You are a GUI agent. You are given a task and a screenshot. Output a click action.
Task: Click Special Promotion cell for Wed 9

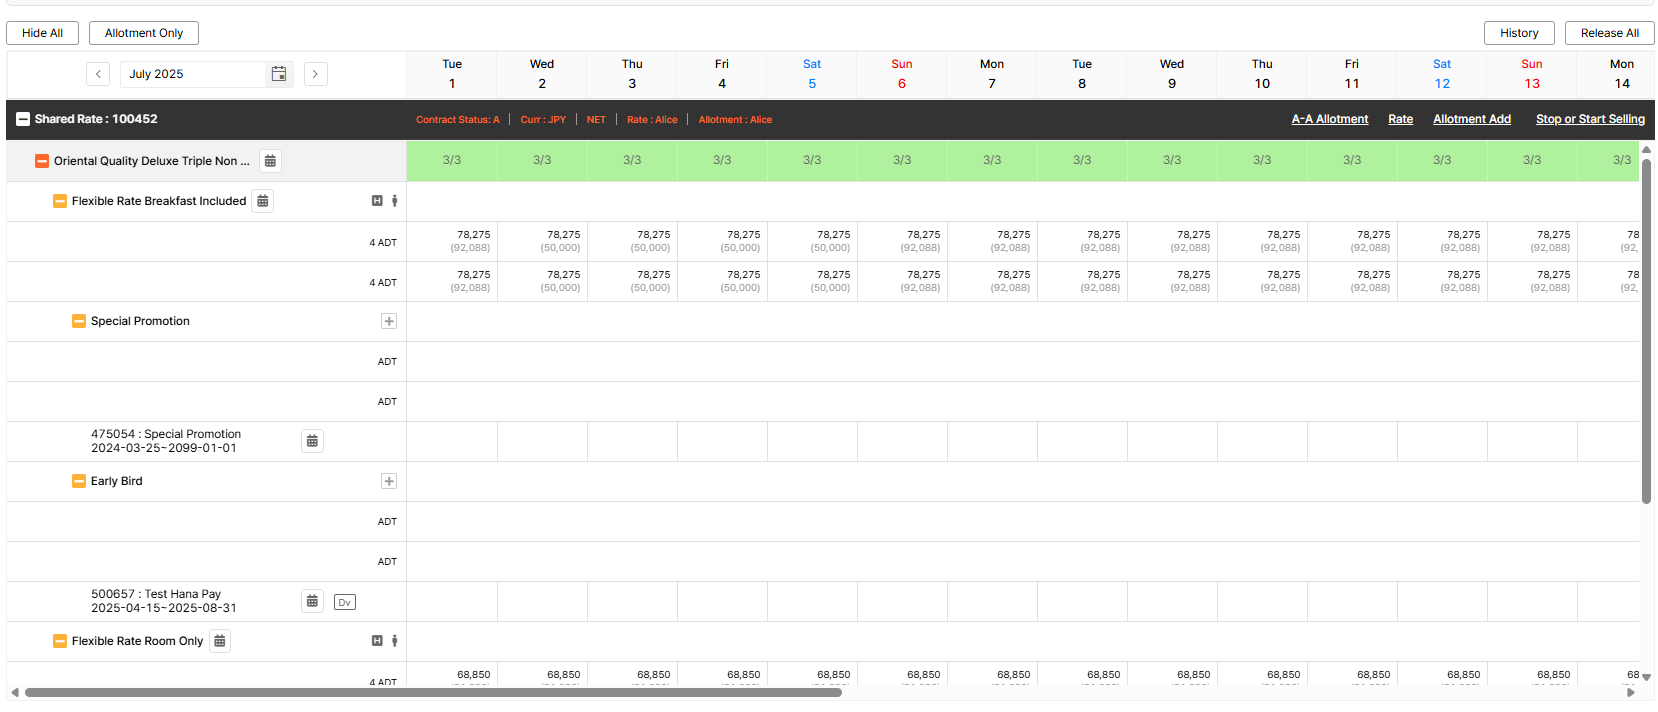(1172, 441)
